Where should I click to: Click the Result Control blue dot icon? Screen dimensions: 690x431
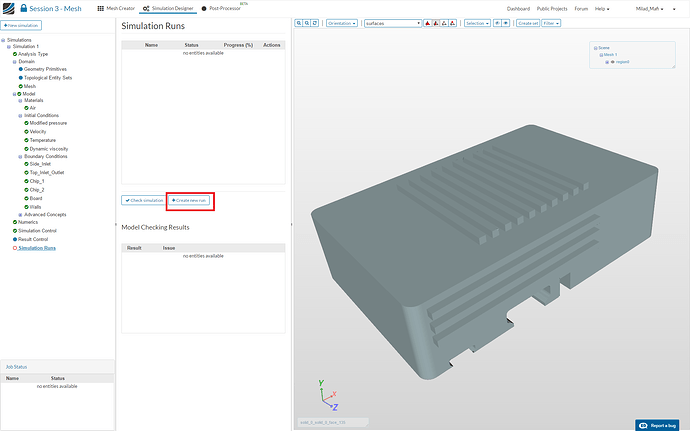15,239
